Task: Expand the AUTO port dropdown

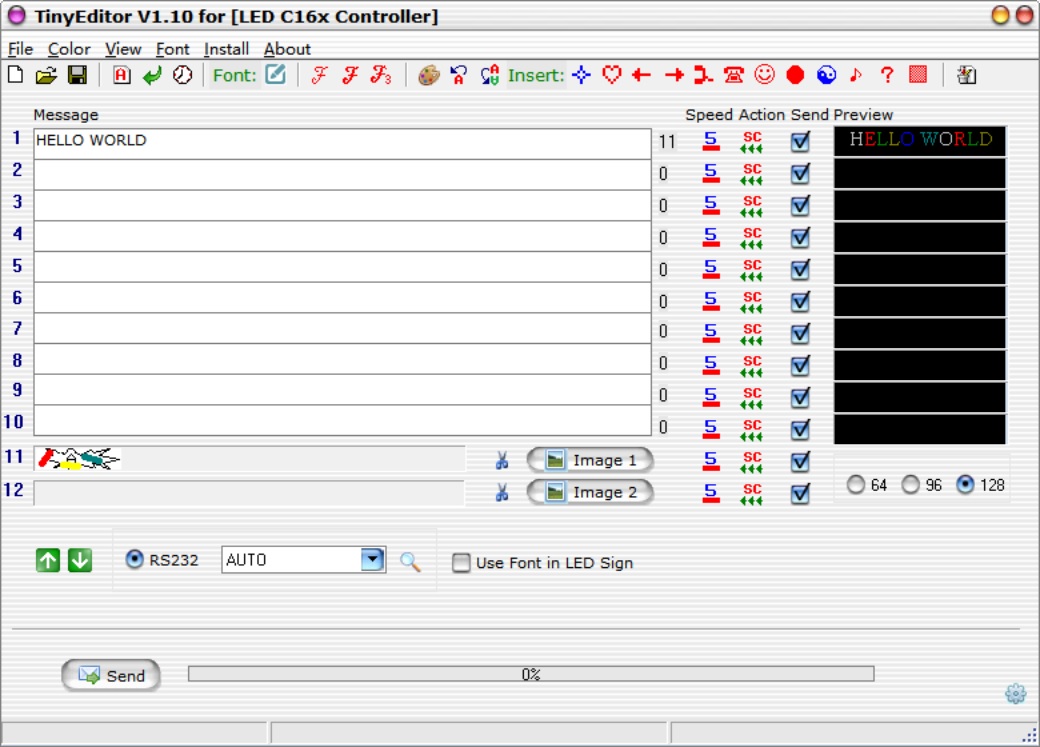Action: point(373,559)
